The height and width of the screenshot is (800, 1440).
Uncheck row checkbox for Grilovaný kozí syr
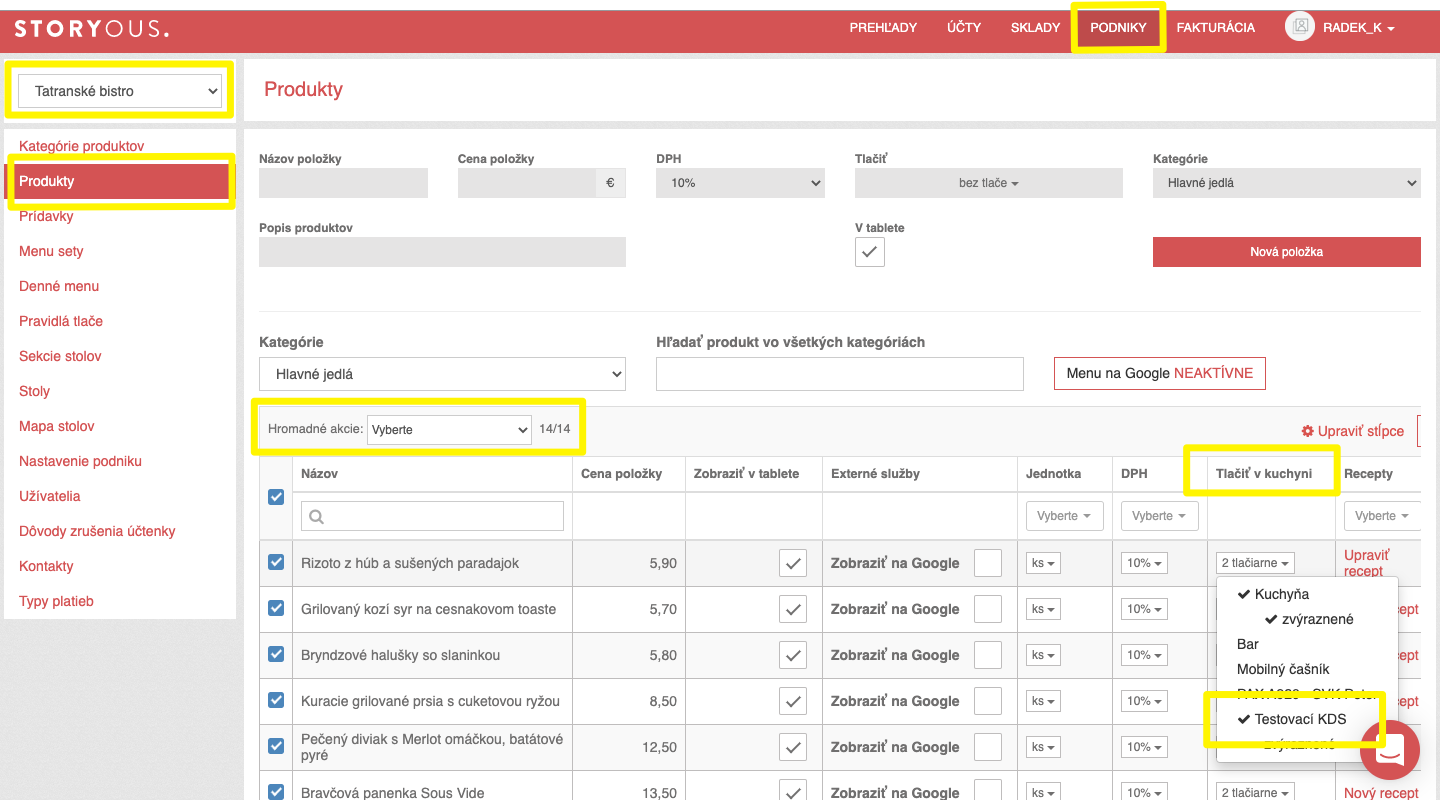point(276,609)
